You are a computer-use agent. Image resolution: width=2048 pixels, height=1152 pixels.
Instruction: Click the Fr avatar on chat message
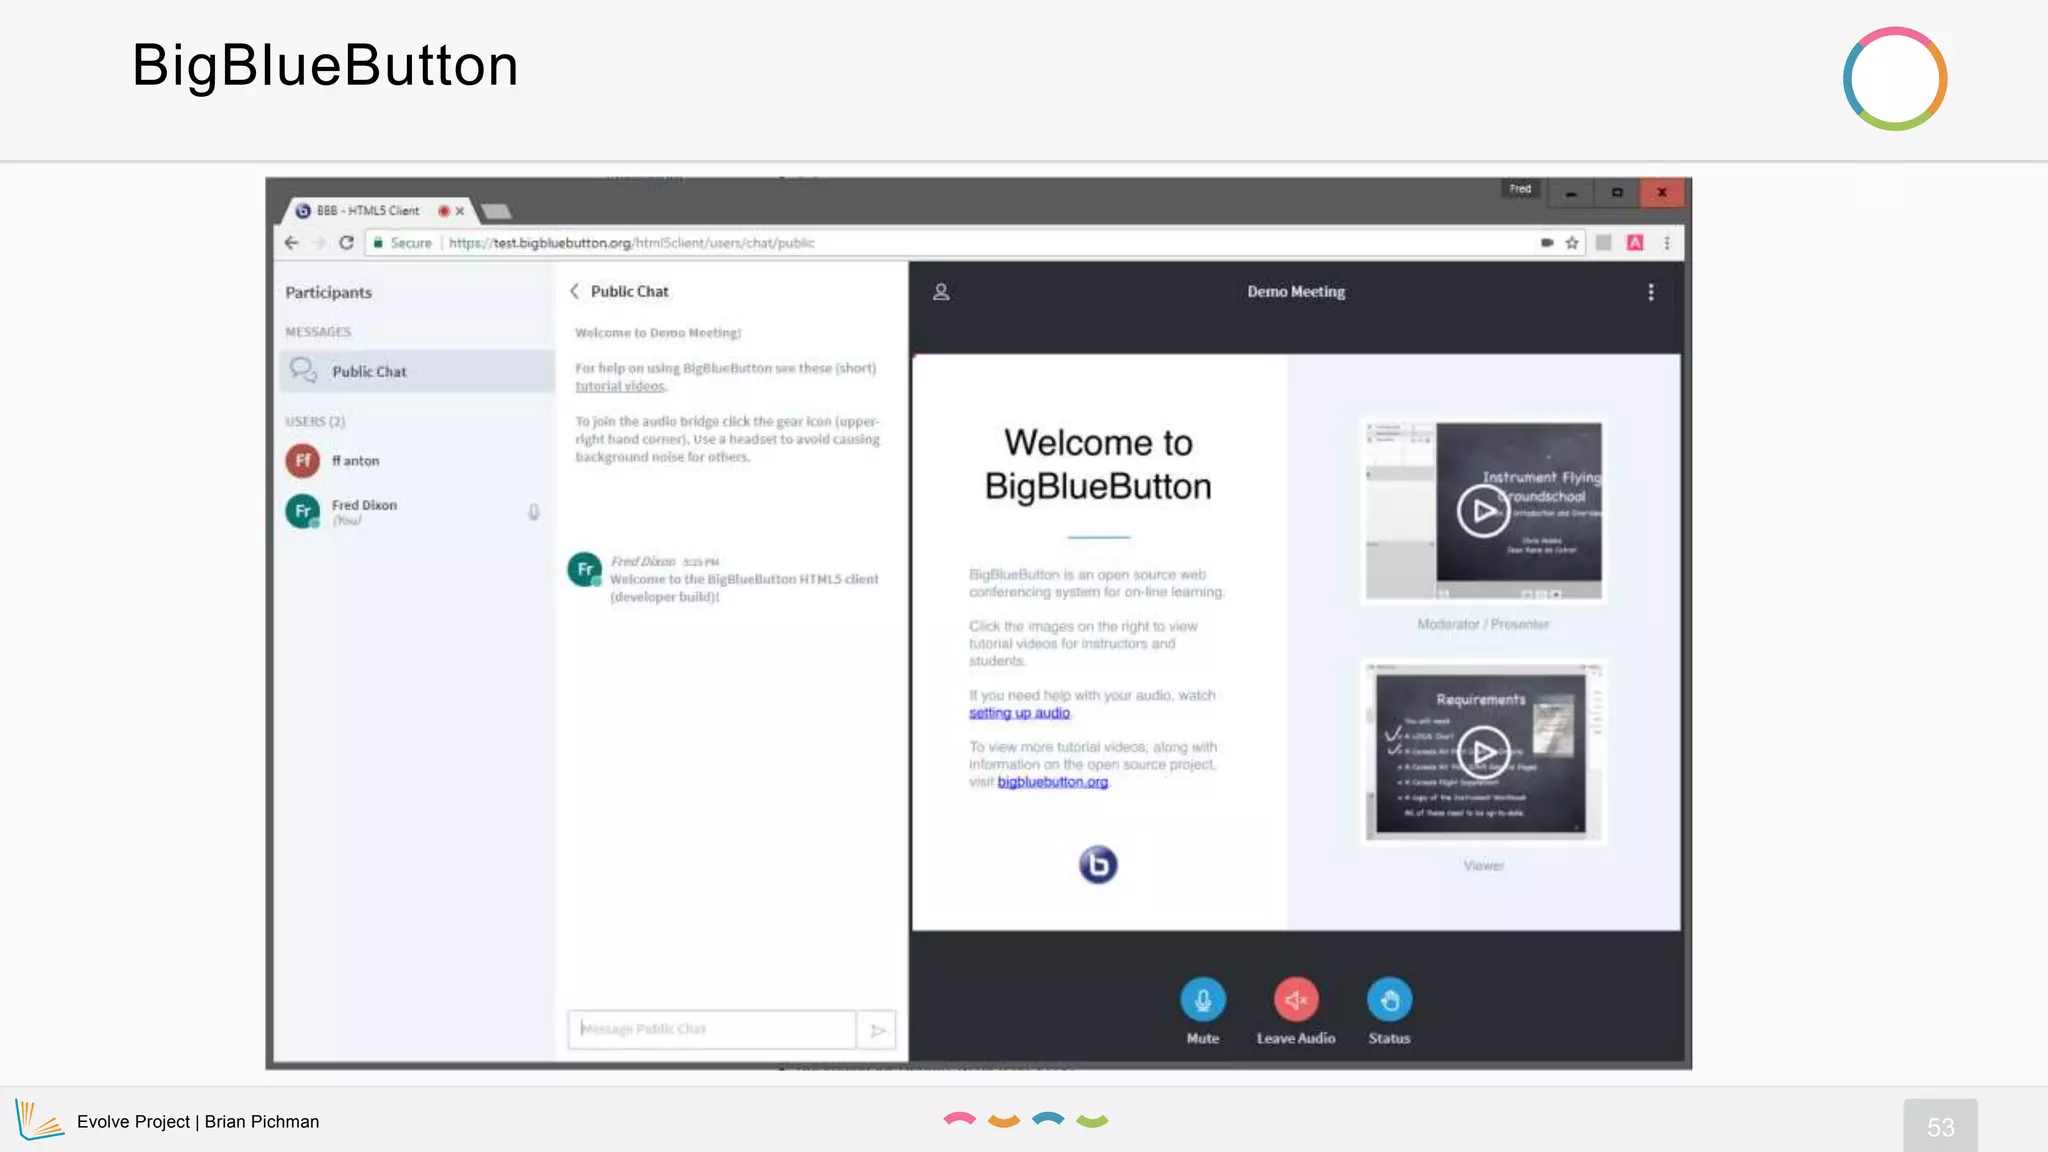(585, 569)
